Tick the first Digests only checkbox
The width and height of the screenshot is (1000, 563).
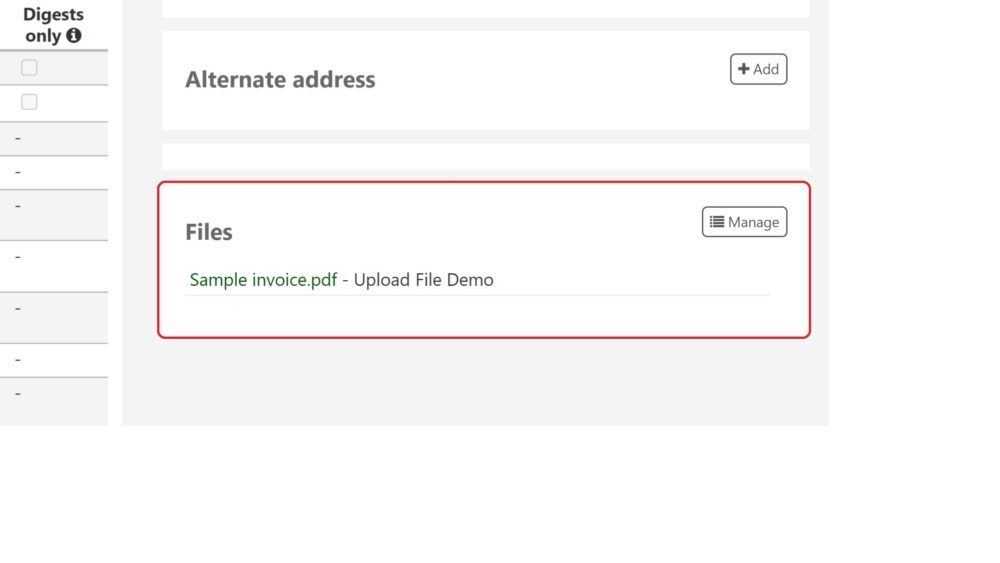(29, 68)
